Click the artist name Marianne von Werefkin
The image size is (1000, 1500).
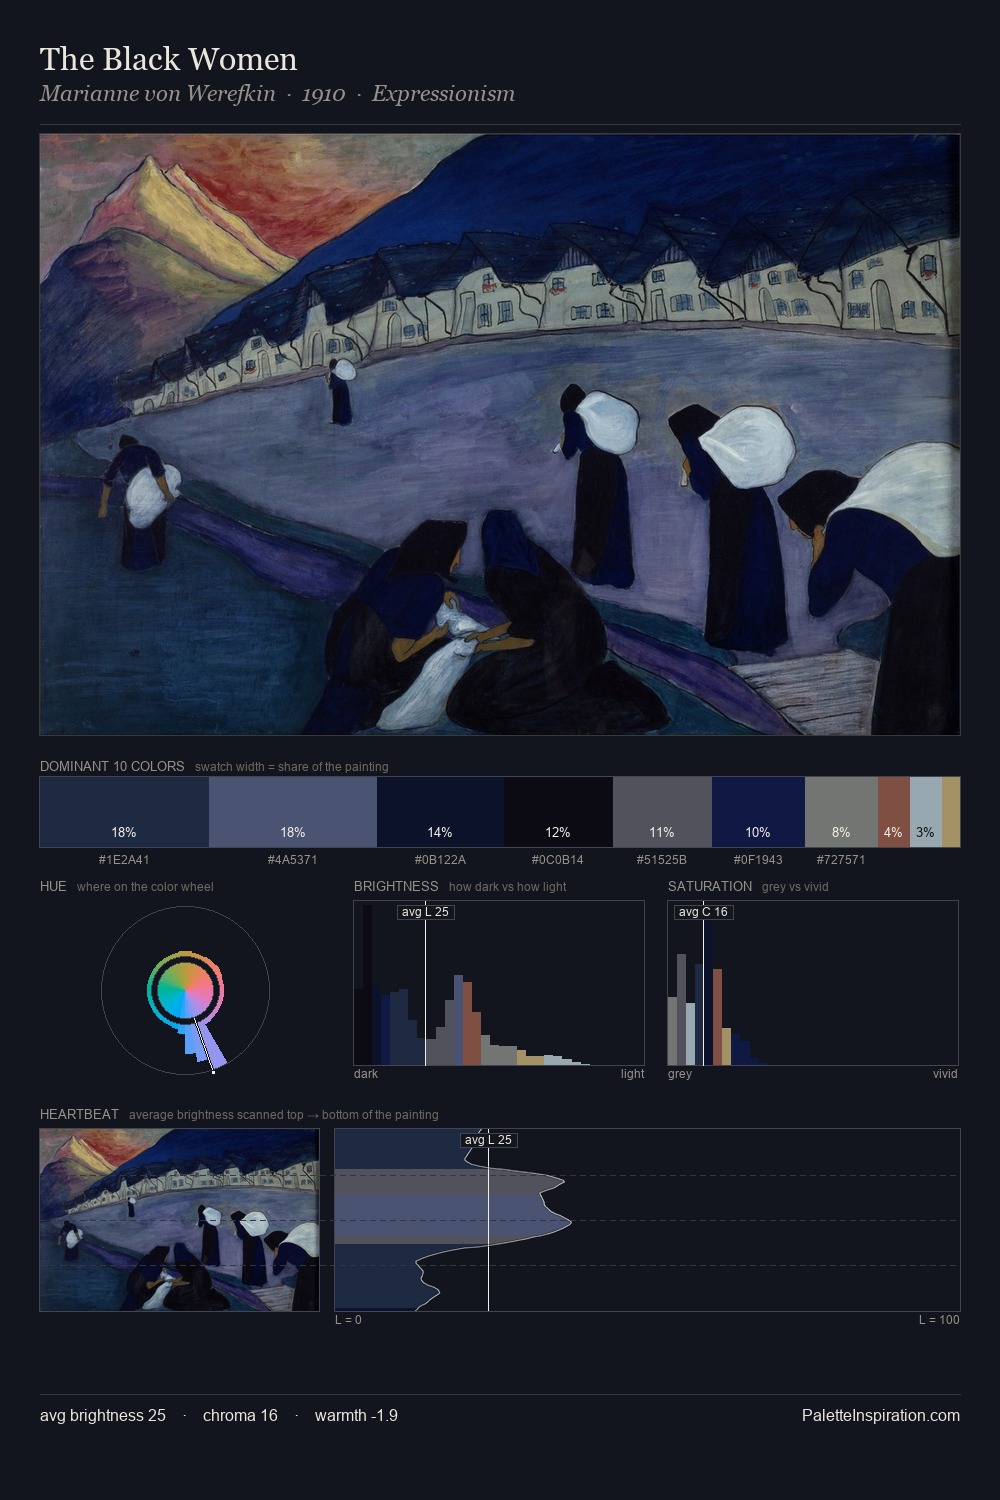click(x=157, y=94)
